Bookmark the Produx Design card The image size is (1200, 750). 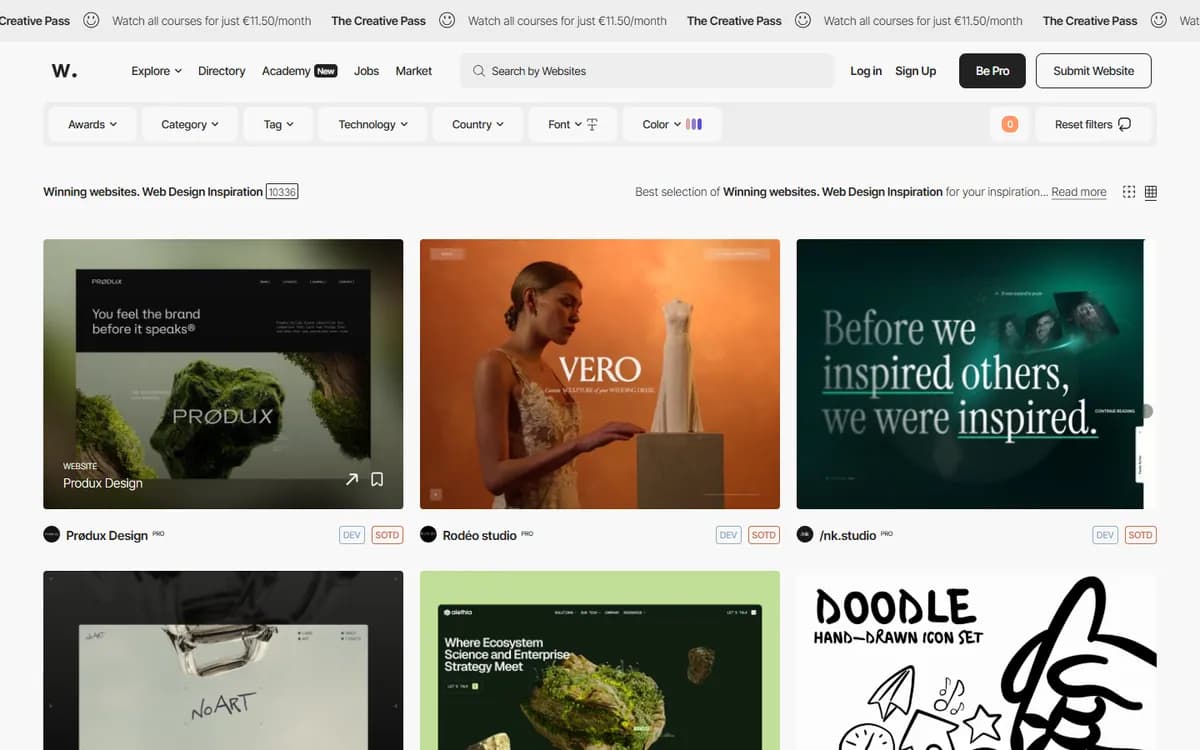[x=377, y=480]
